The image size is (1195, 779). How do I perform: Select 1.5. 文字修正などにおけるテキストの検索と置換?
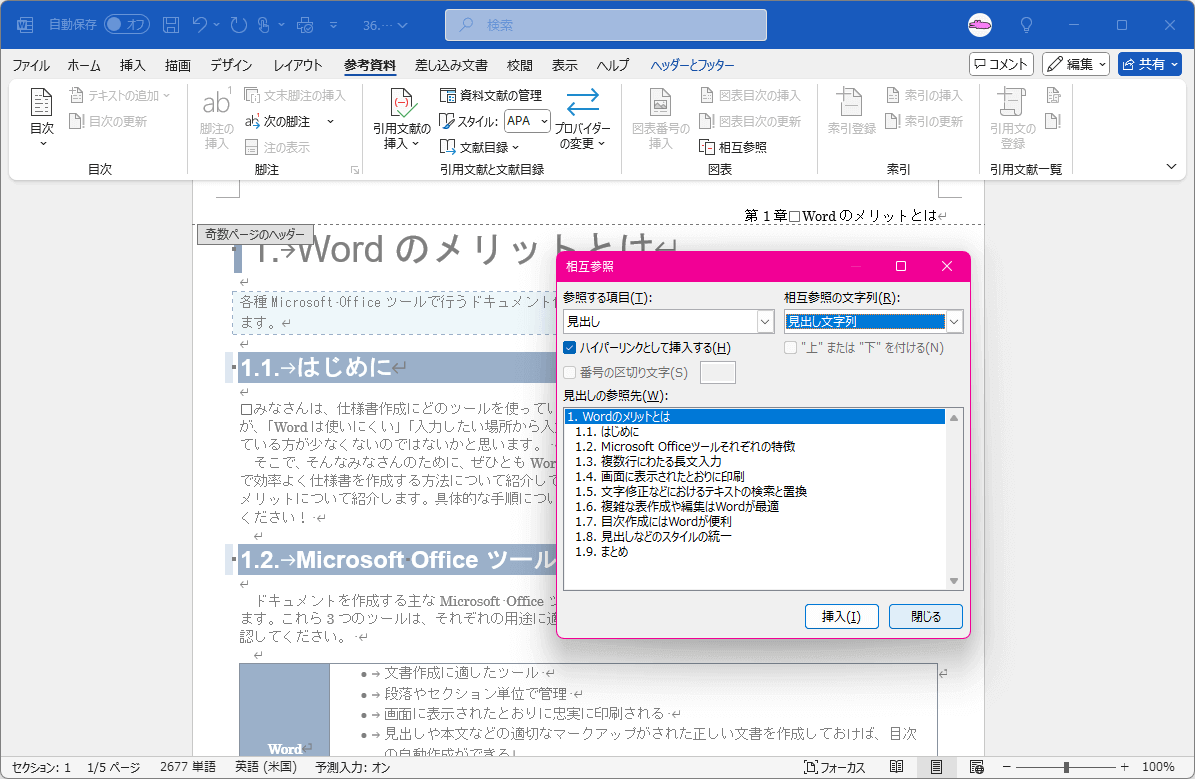[x=754, y=492]
